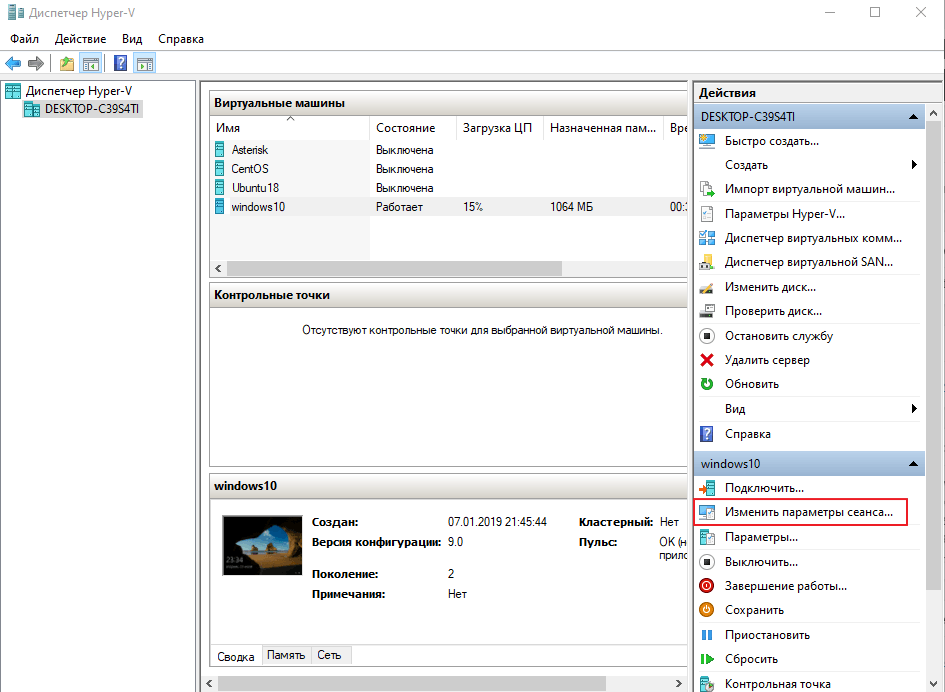Click the Приостановить pause icon
Screen dimensions: 945x692
(x=707, y=635)
